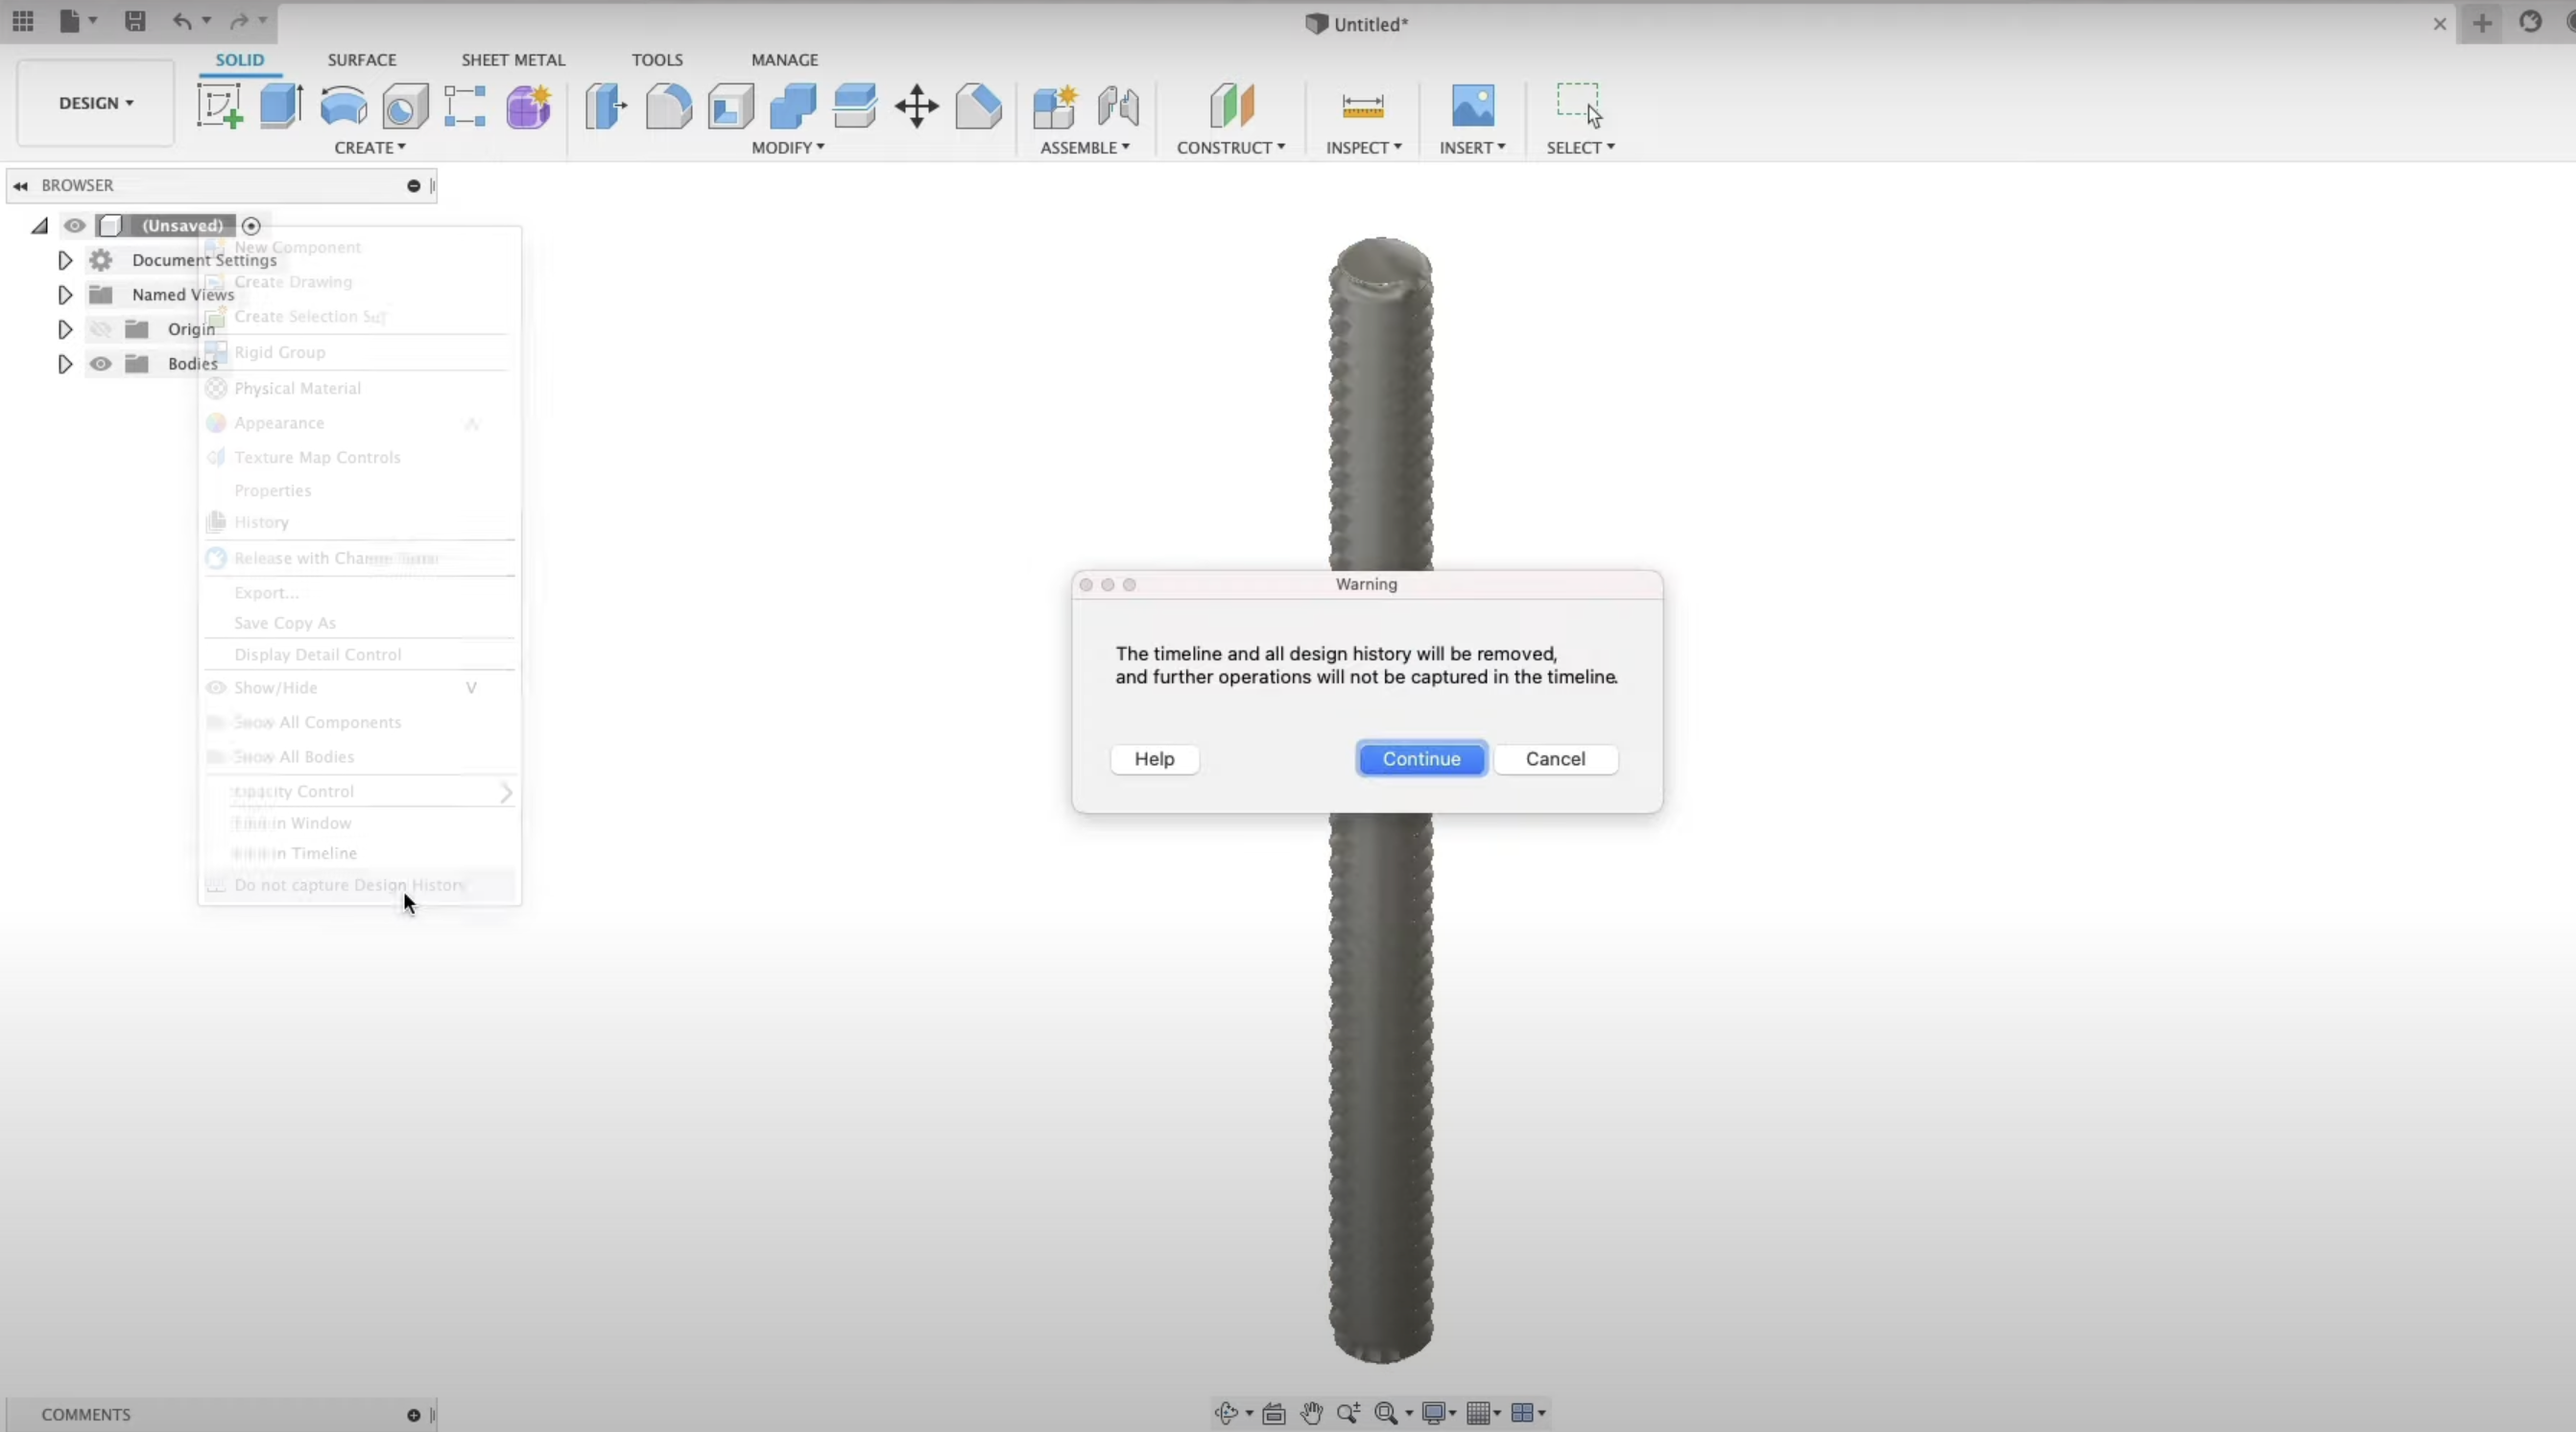Expand the Document Settings node
The width and height of the screenshot is (2576, 1432).
(65, 260)
